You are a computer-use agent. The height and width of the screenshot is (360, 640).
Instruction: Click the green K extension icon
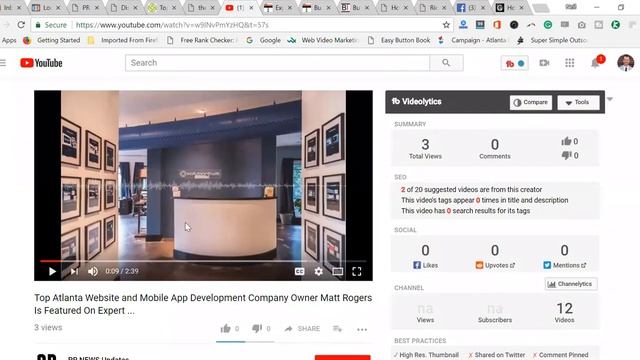(616, 25)
